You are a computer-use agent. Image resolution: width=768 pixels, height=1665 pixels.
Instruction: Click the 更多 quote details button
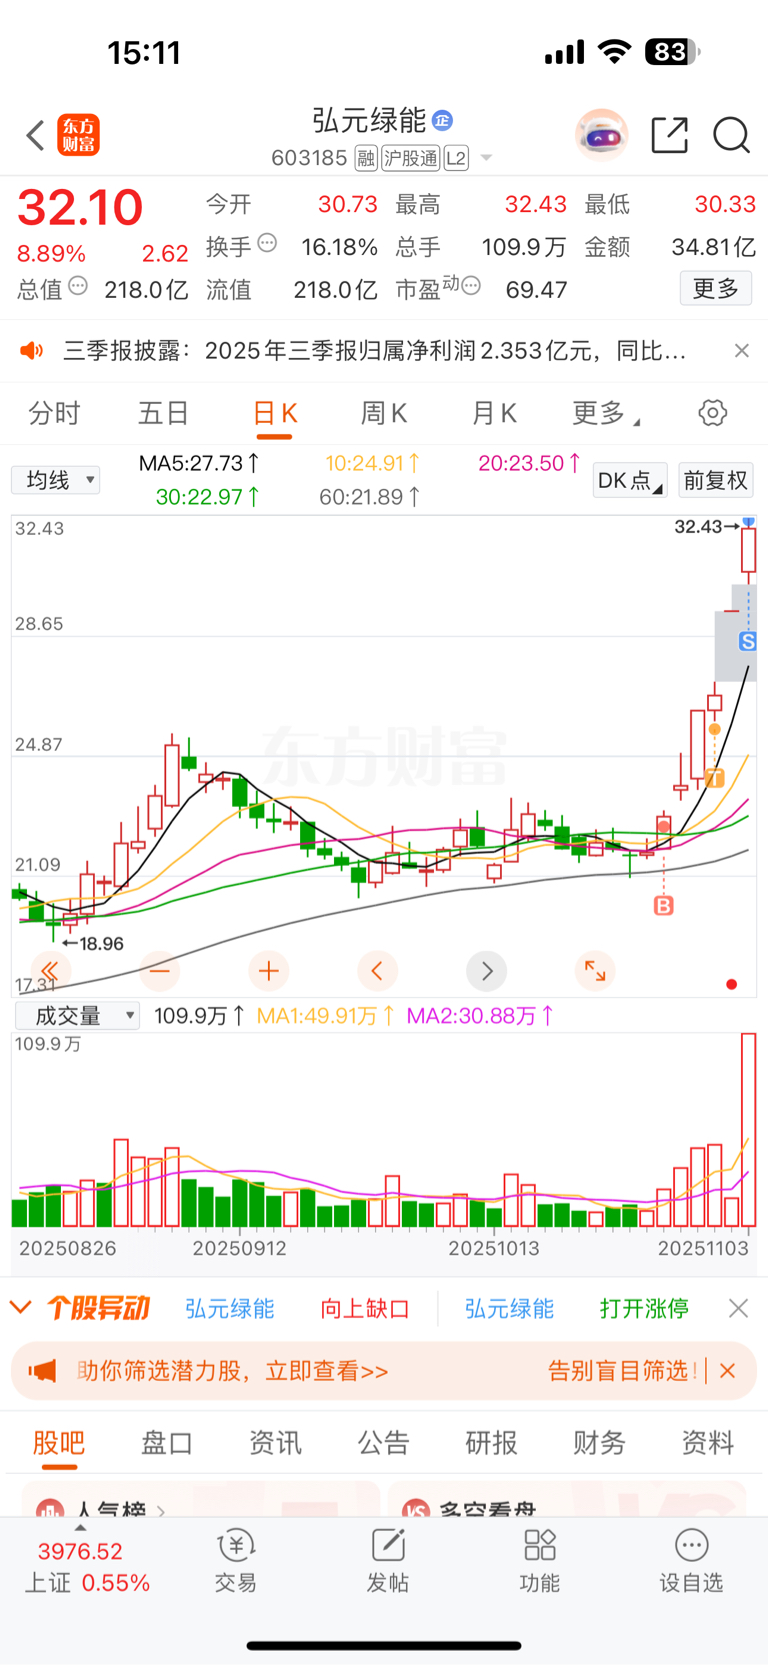tap(716, 288)
